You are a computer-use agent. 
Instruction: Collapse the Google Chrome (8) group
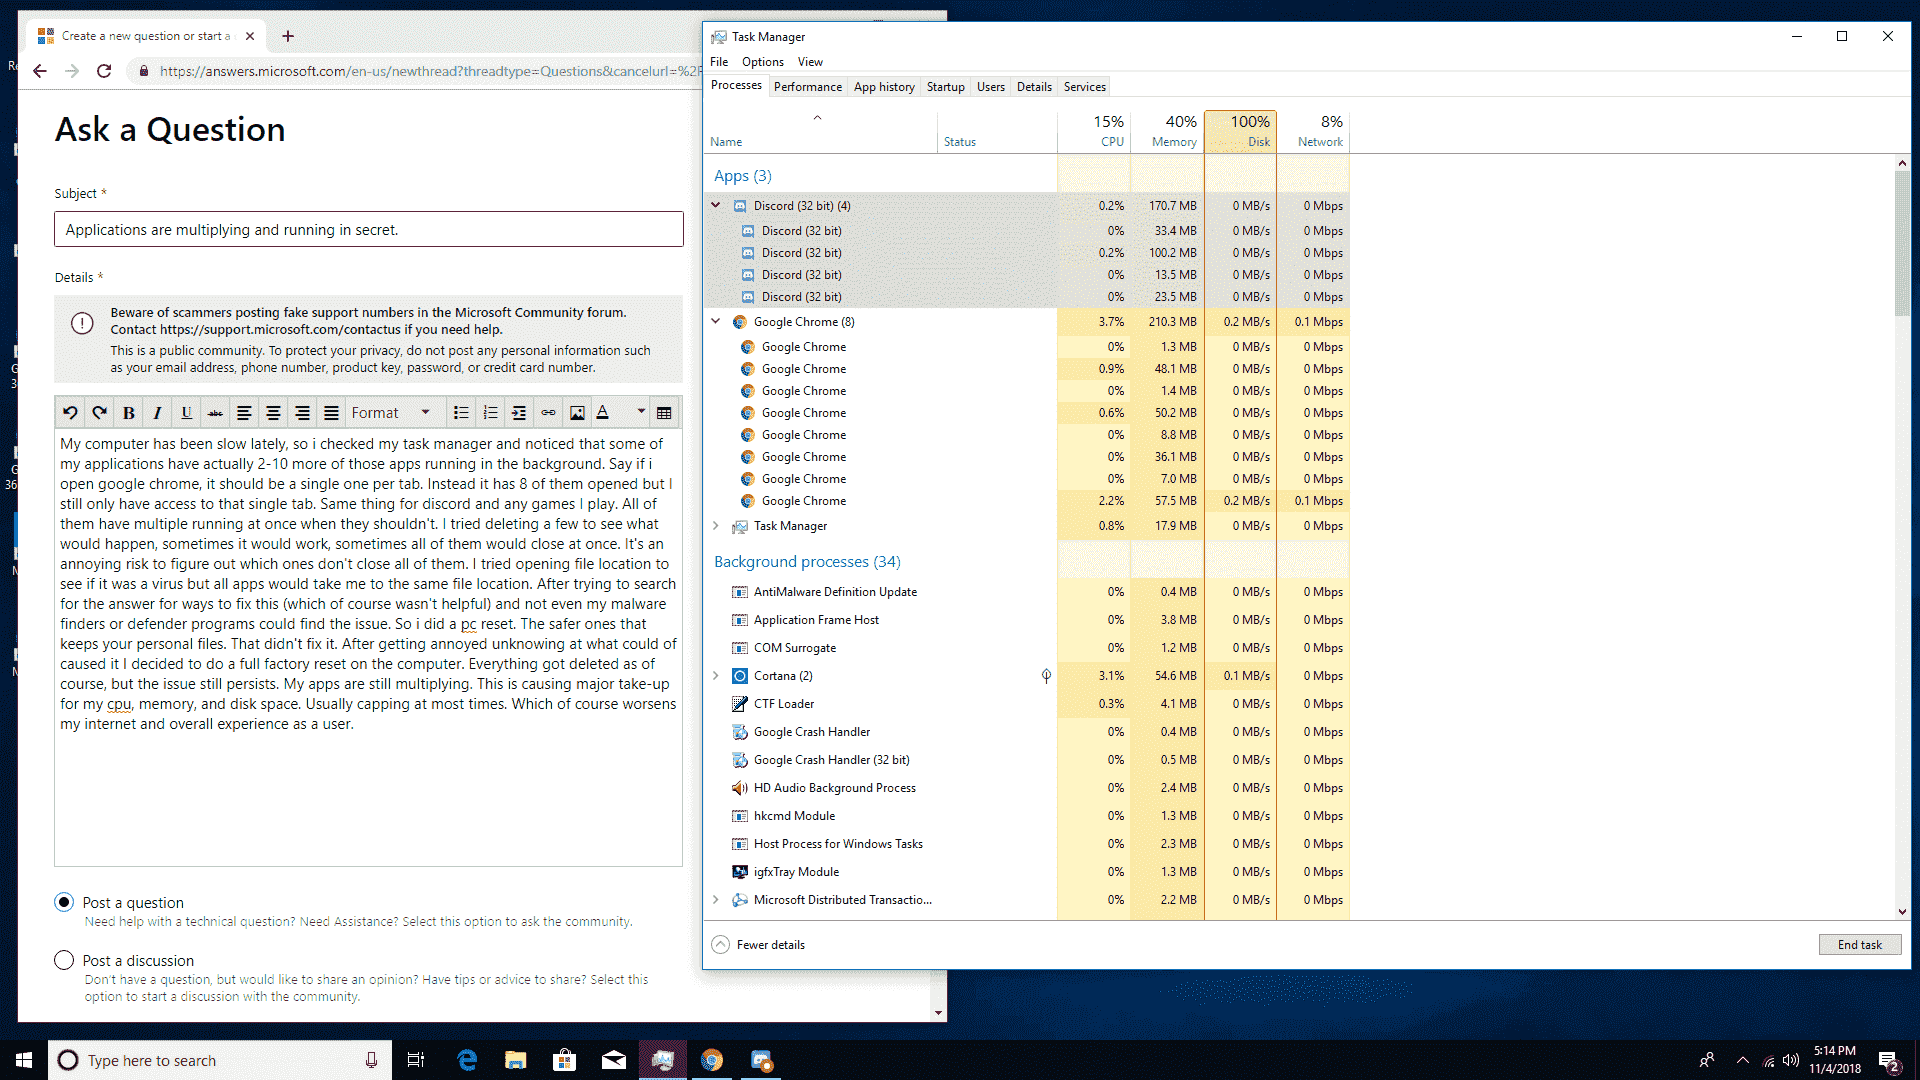[716, 321]
